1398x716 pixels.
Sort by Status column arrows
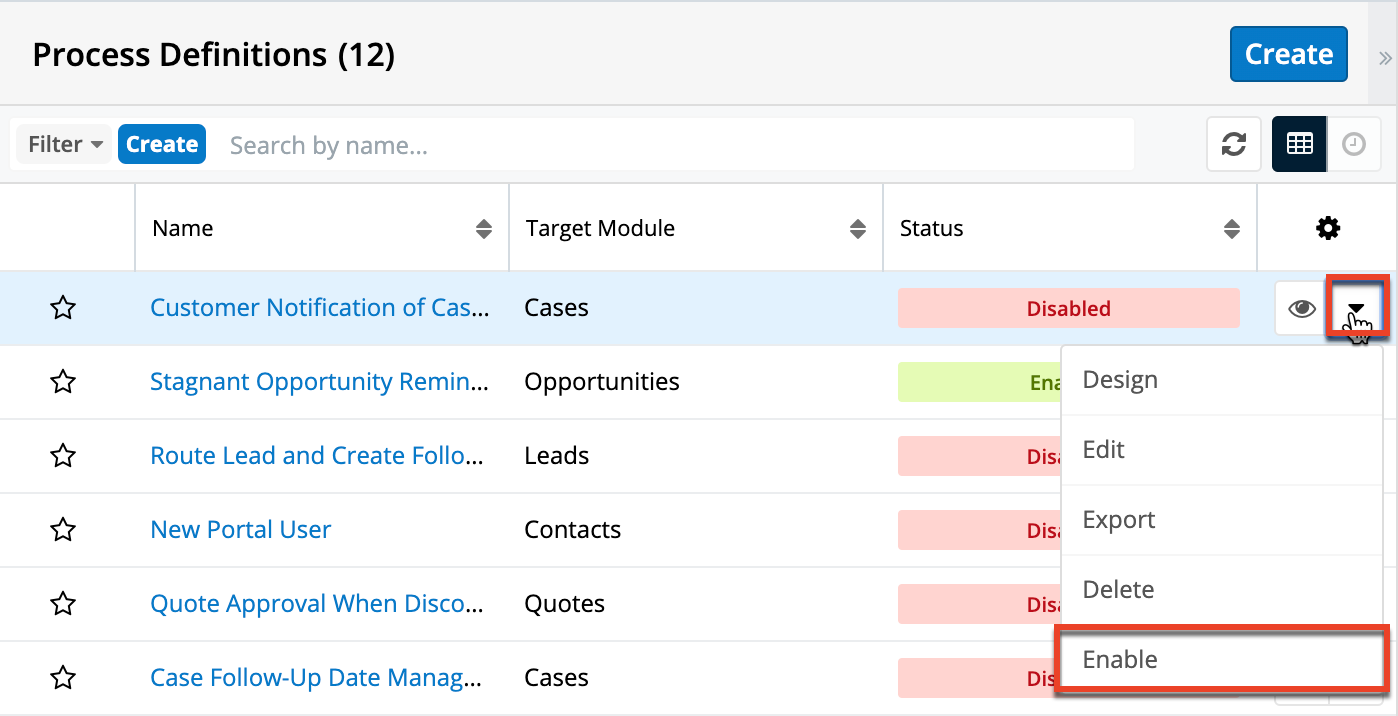coord(1231,229)
